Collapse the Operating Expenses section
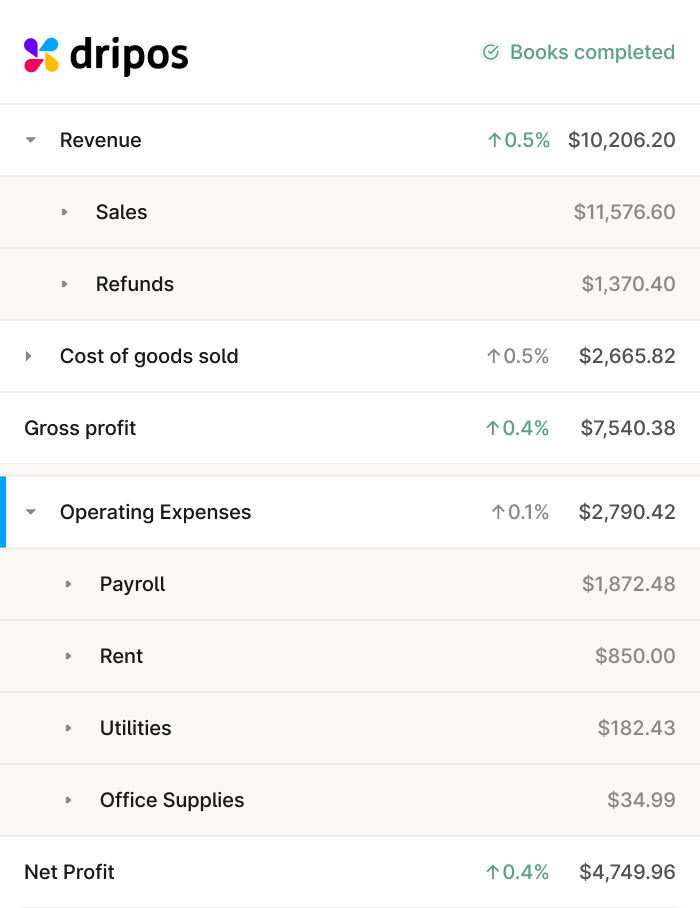Screen dimensions: 700x908 coord(31,513)
